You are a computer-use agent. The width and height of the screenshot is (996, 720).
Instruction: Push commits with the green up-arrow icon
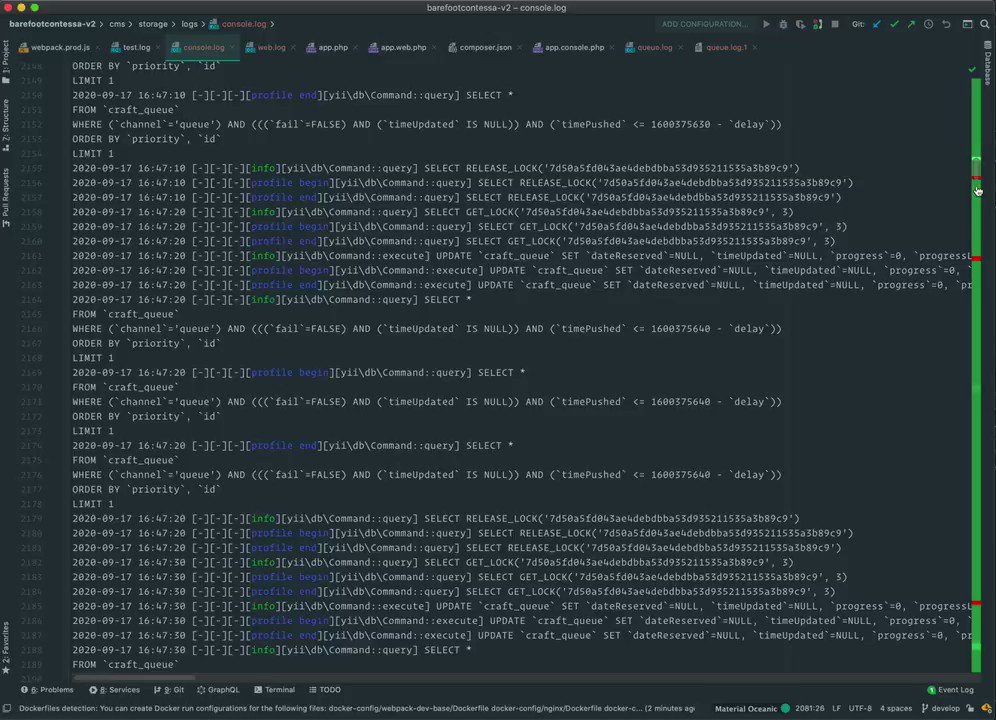(911, 24)
